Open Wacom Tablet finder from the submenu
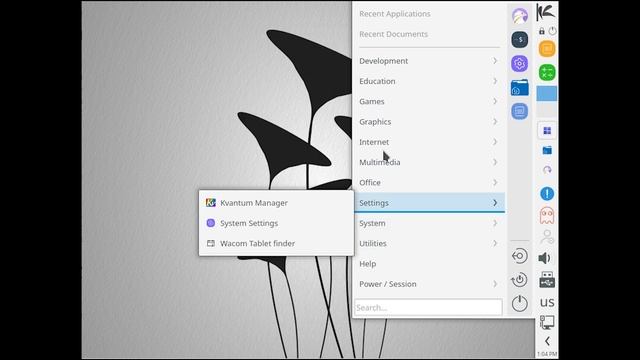Screen dimensions: 640x360 276,243
